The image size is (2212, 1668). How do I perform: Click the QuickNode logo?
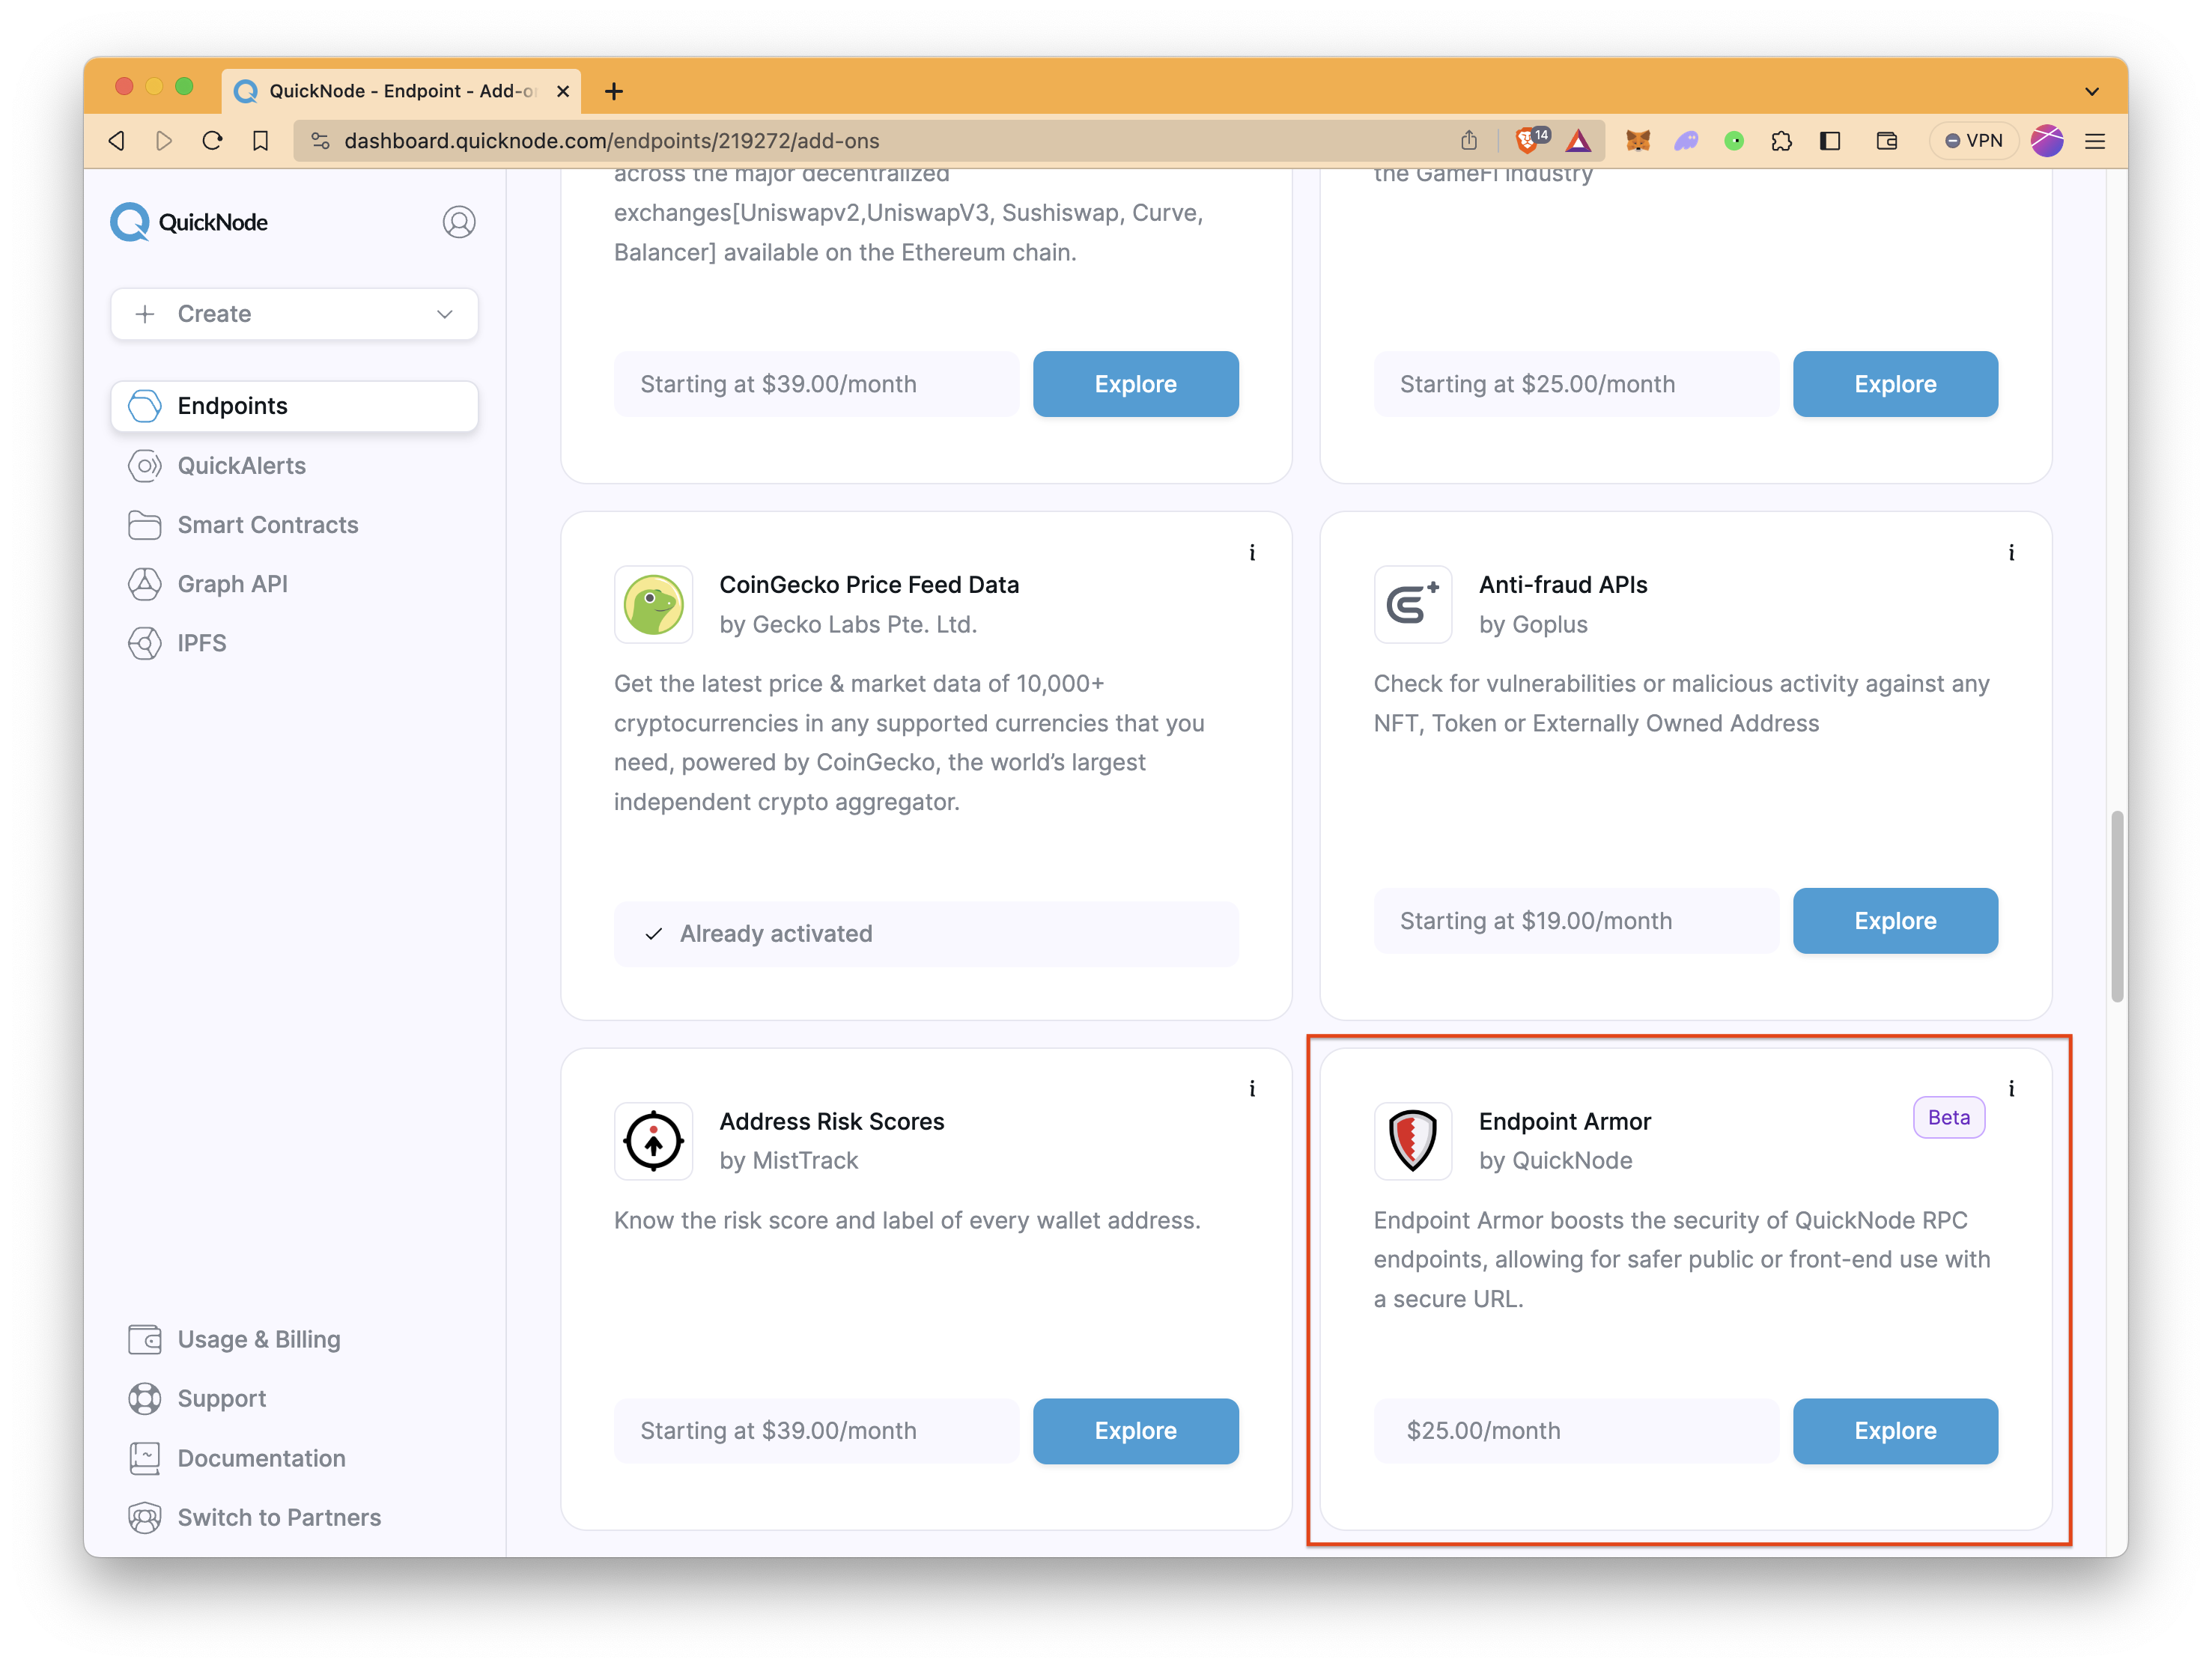point(189,222)
